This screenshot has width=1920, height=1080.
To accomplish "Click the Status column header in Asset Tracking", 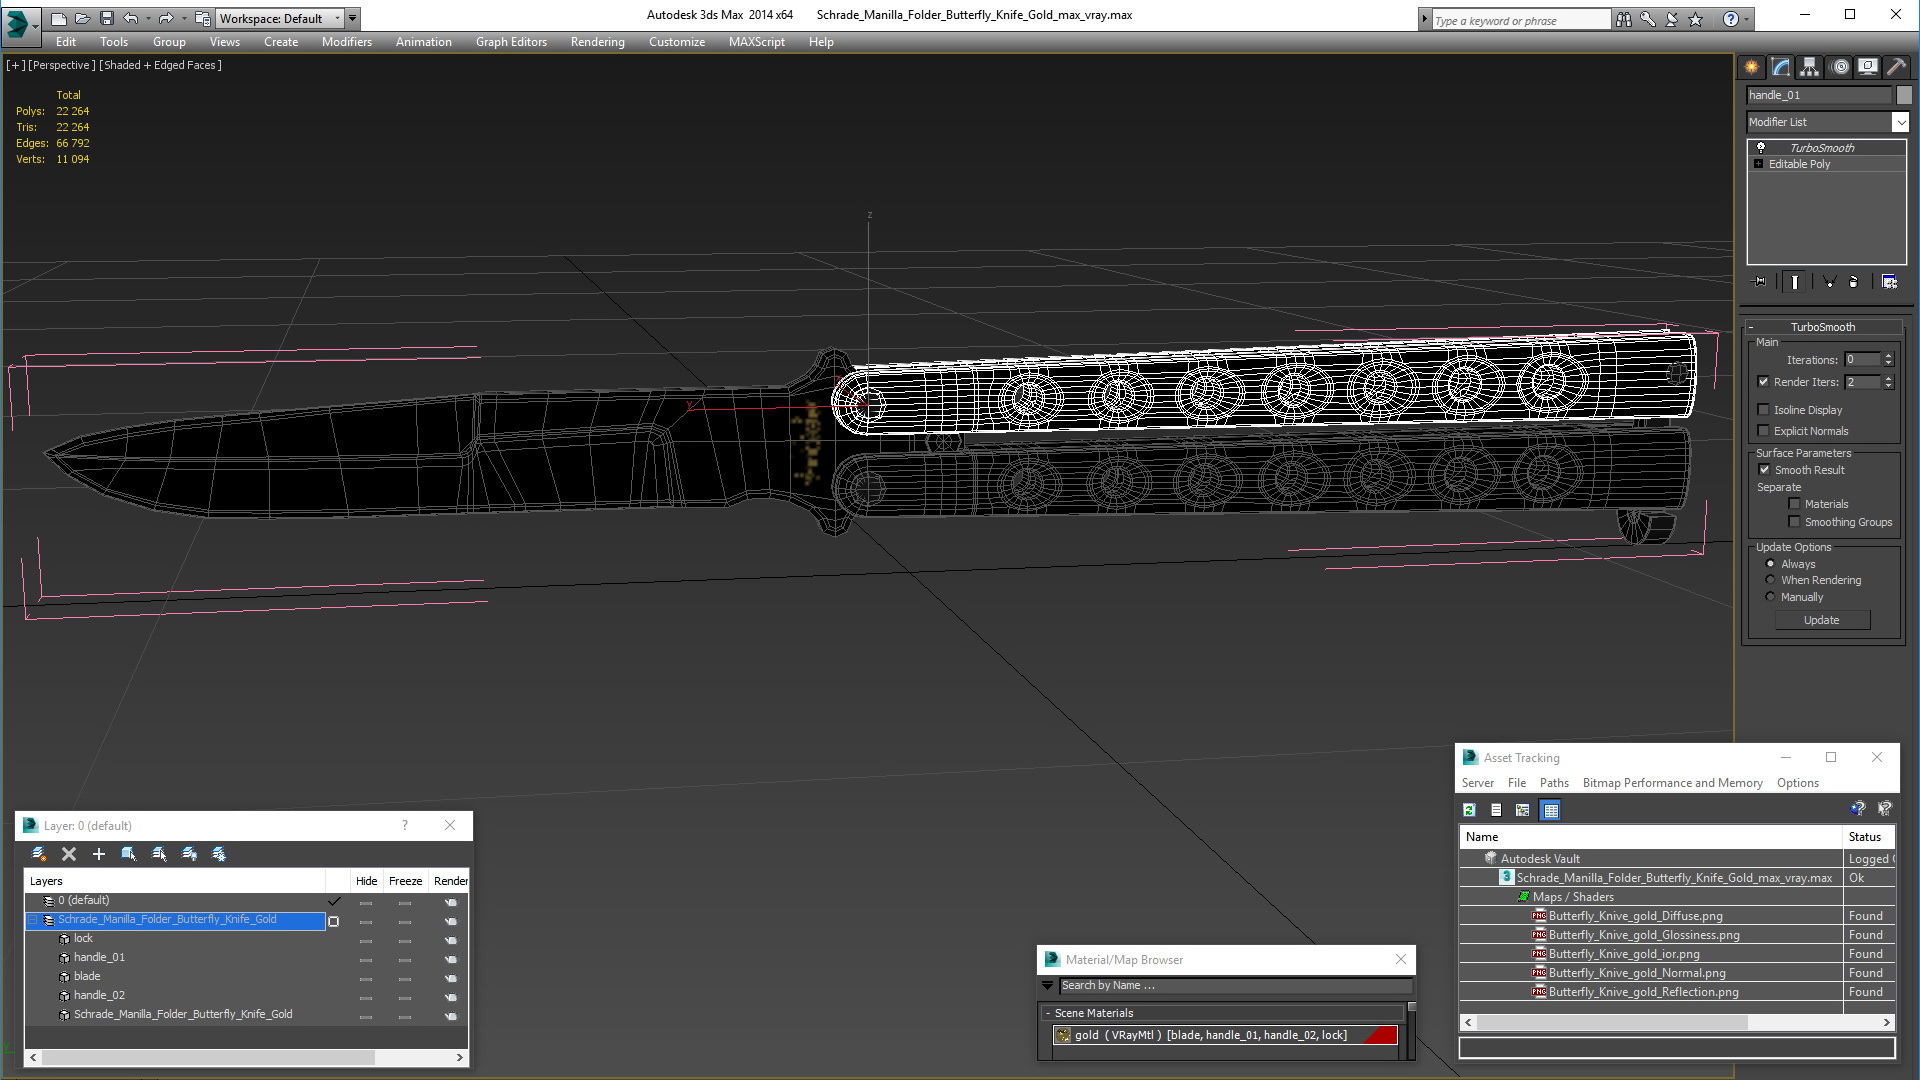I will 1867,837.
